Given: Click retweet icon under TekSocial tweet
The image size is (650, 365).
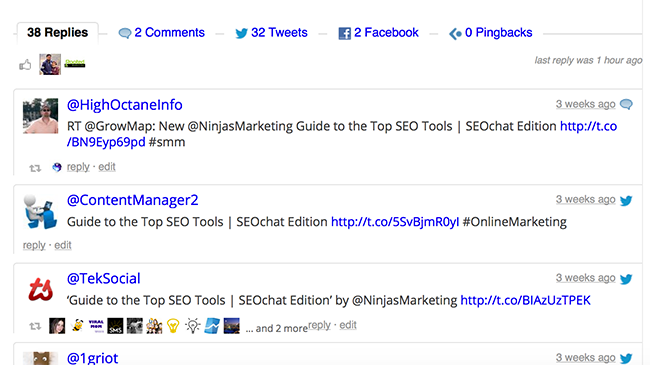Looking at the screenshot, I should pos(35,326).
